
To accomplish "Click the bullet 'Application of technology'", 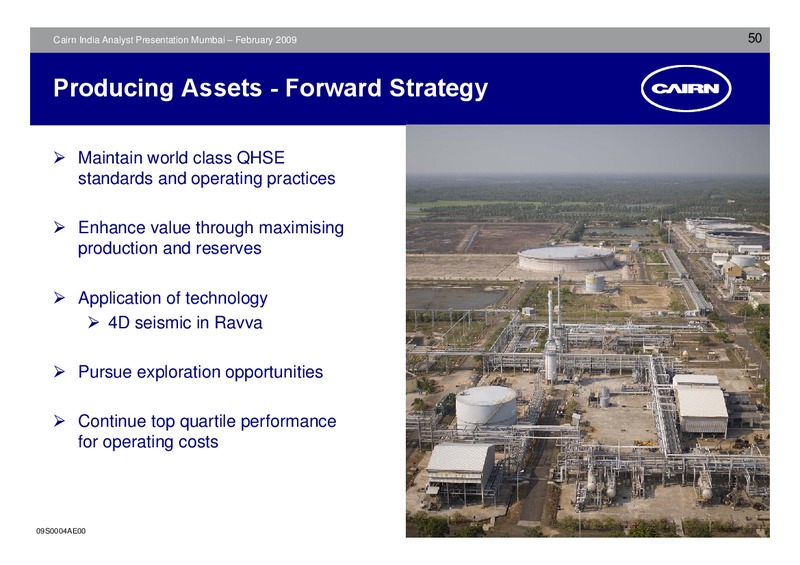I will [172, 298].
